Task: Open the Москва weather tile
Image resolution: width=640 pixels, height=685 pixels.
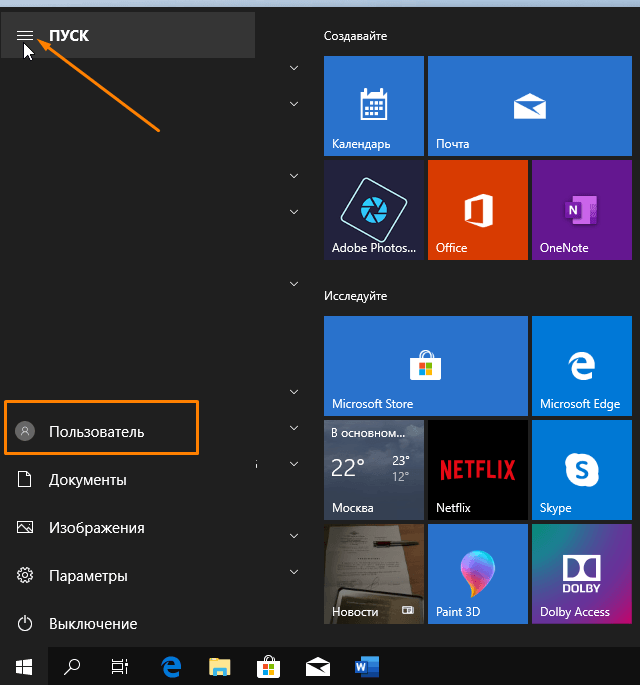Action: click(374, 470)
